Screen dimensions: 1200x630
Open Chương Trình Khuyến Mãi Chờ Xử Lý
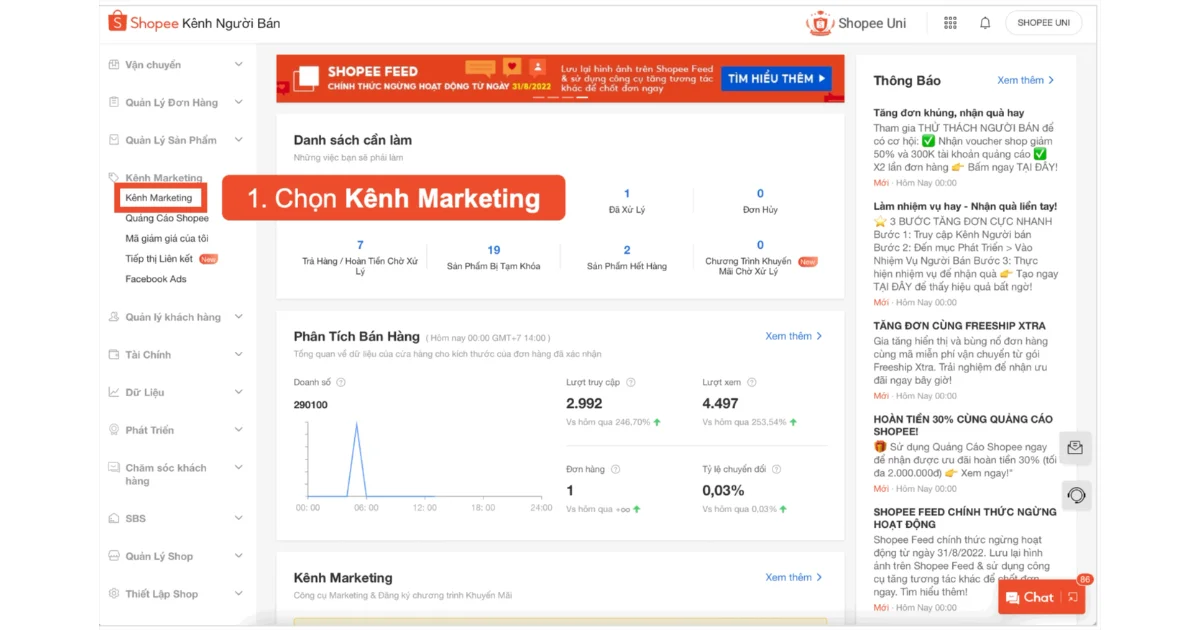[760, 258]
